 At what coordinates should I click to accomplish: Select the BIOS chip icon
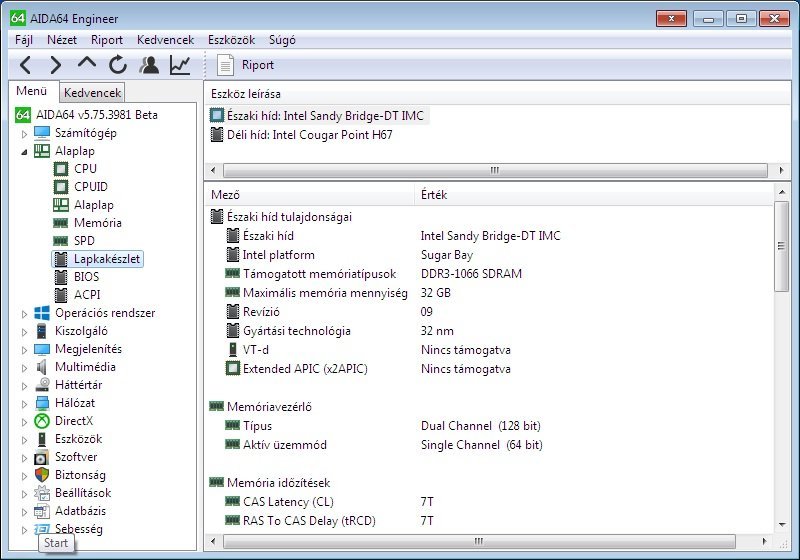point(61,277)
